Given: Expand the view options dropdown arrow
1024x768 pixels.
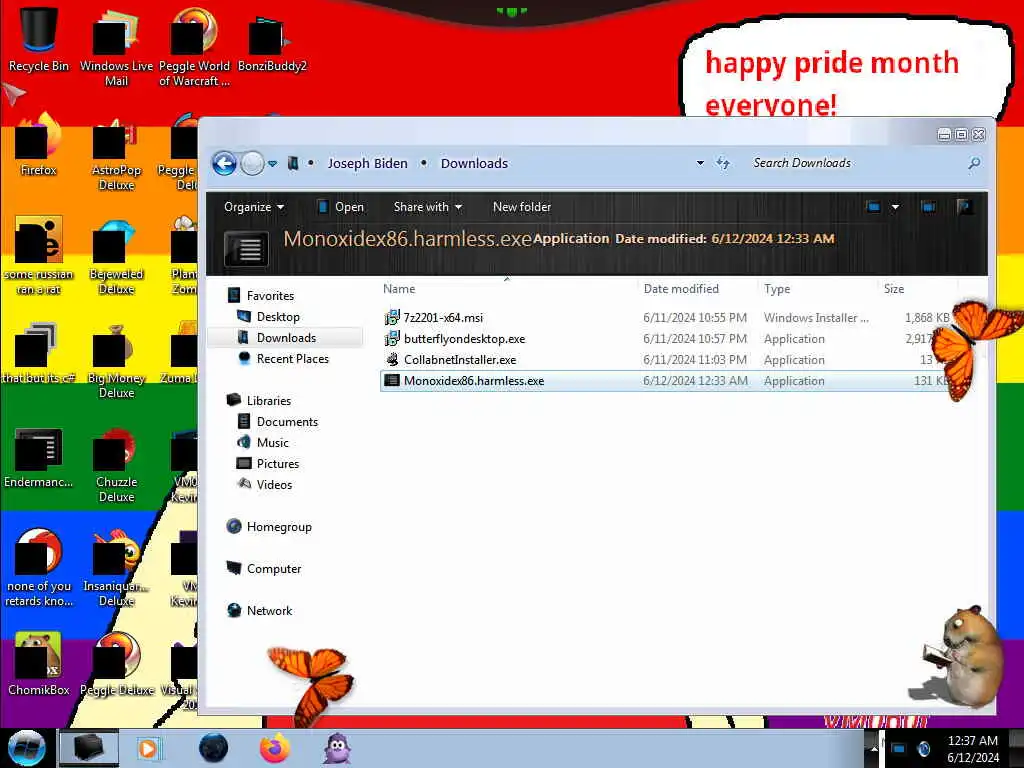Looking at the screenshot, I should pyautogui.click(x=895, y=207).
